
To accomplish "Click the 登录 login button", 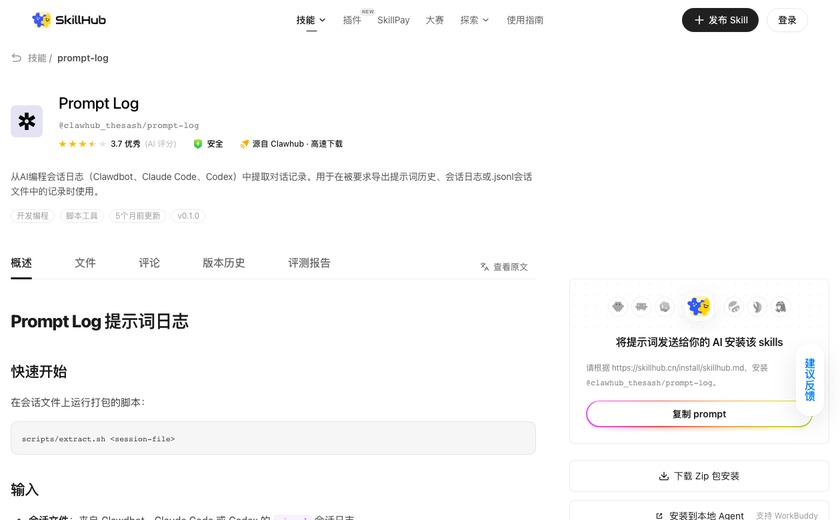I will click(x=787, y=20).
